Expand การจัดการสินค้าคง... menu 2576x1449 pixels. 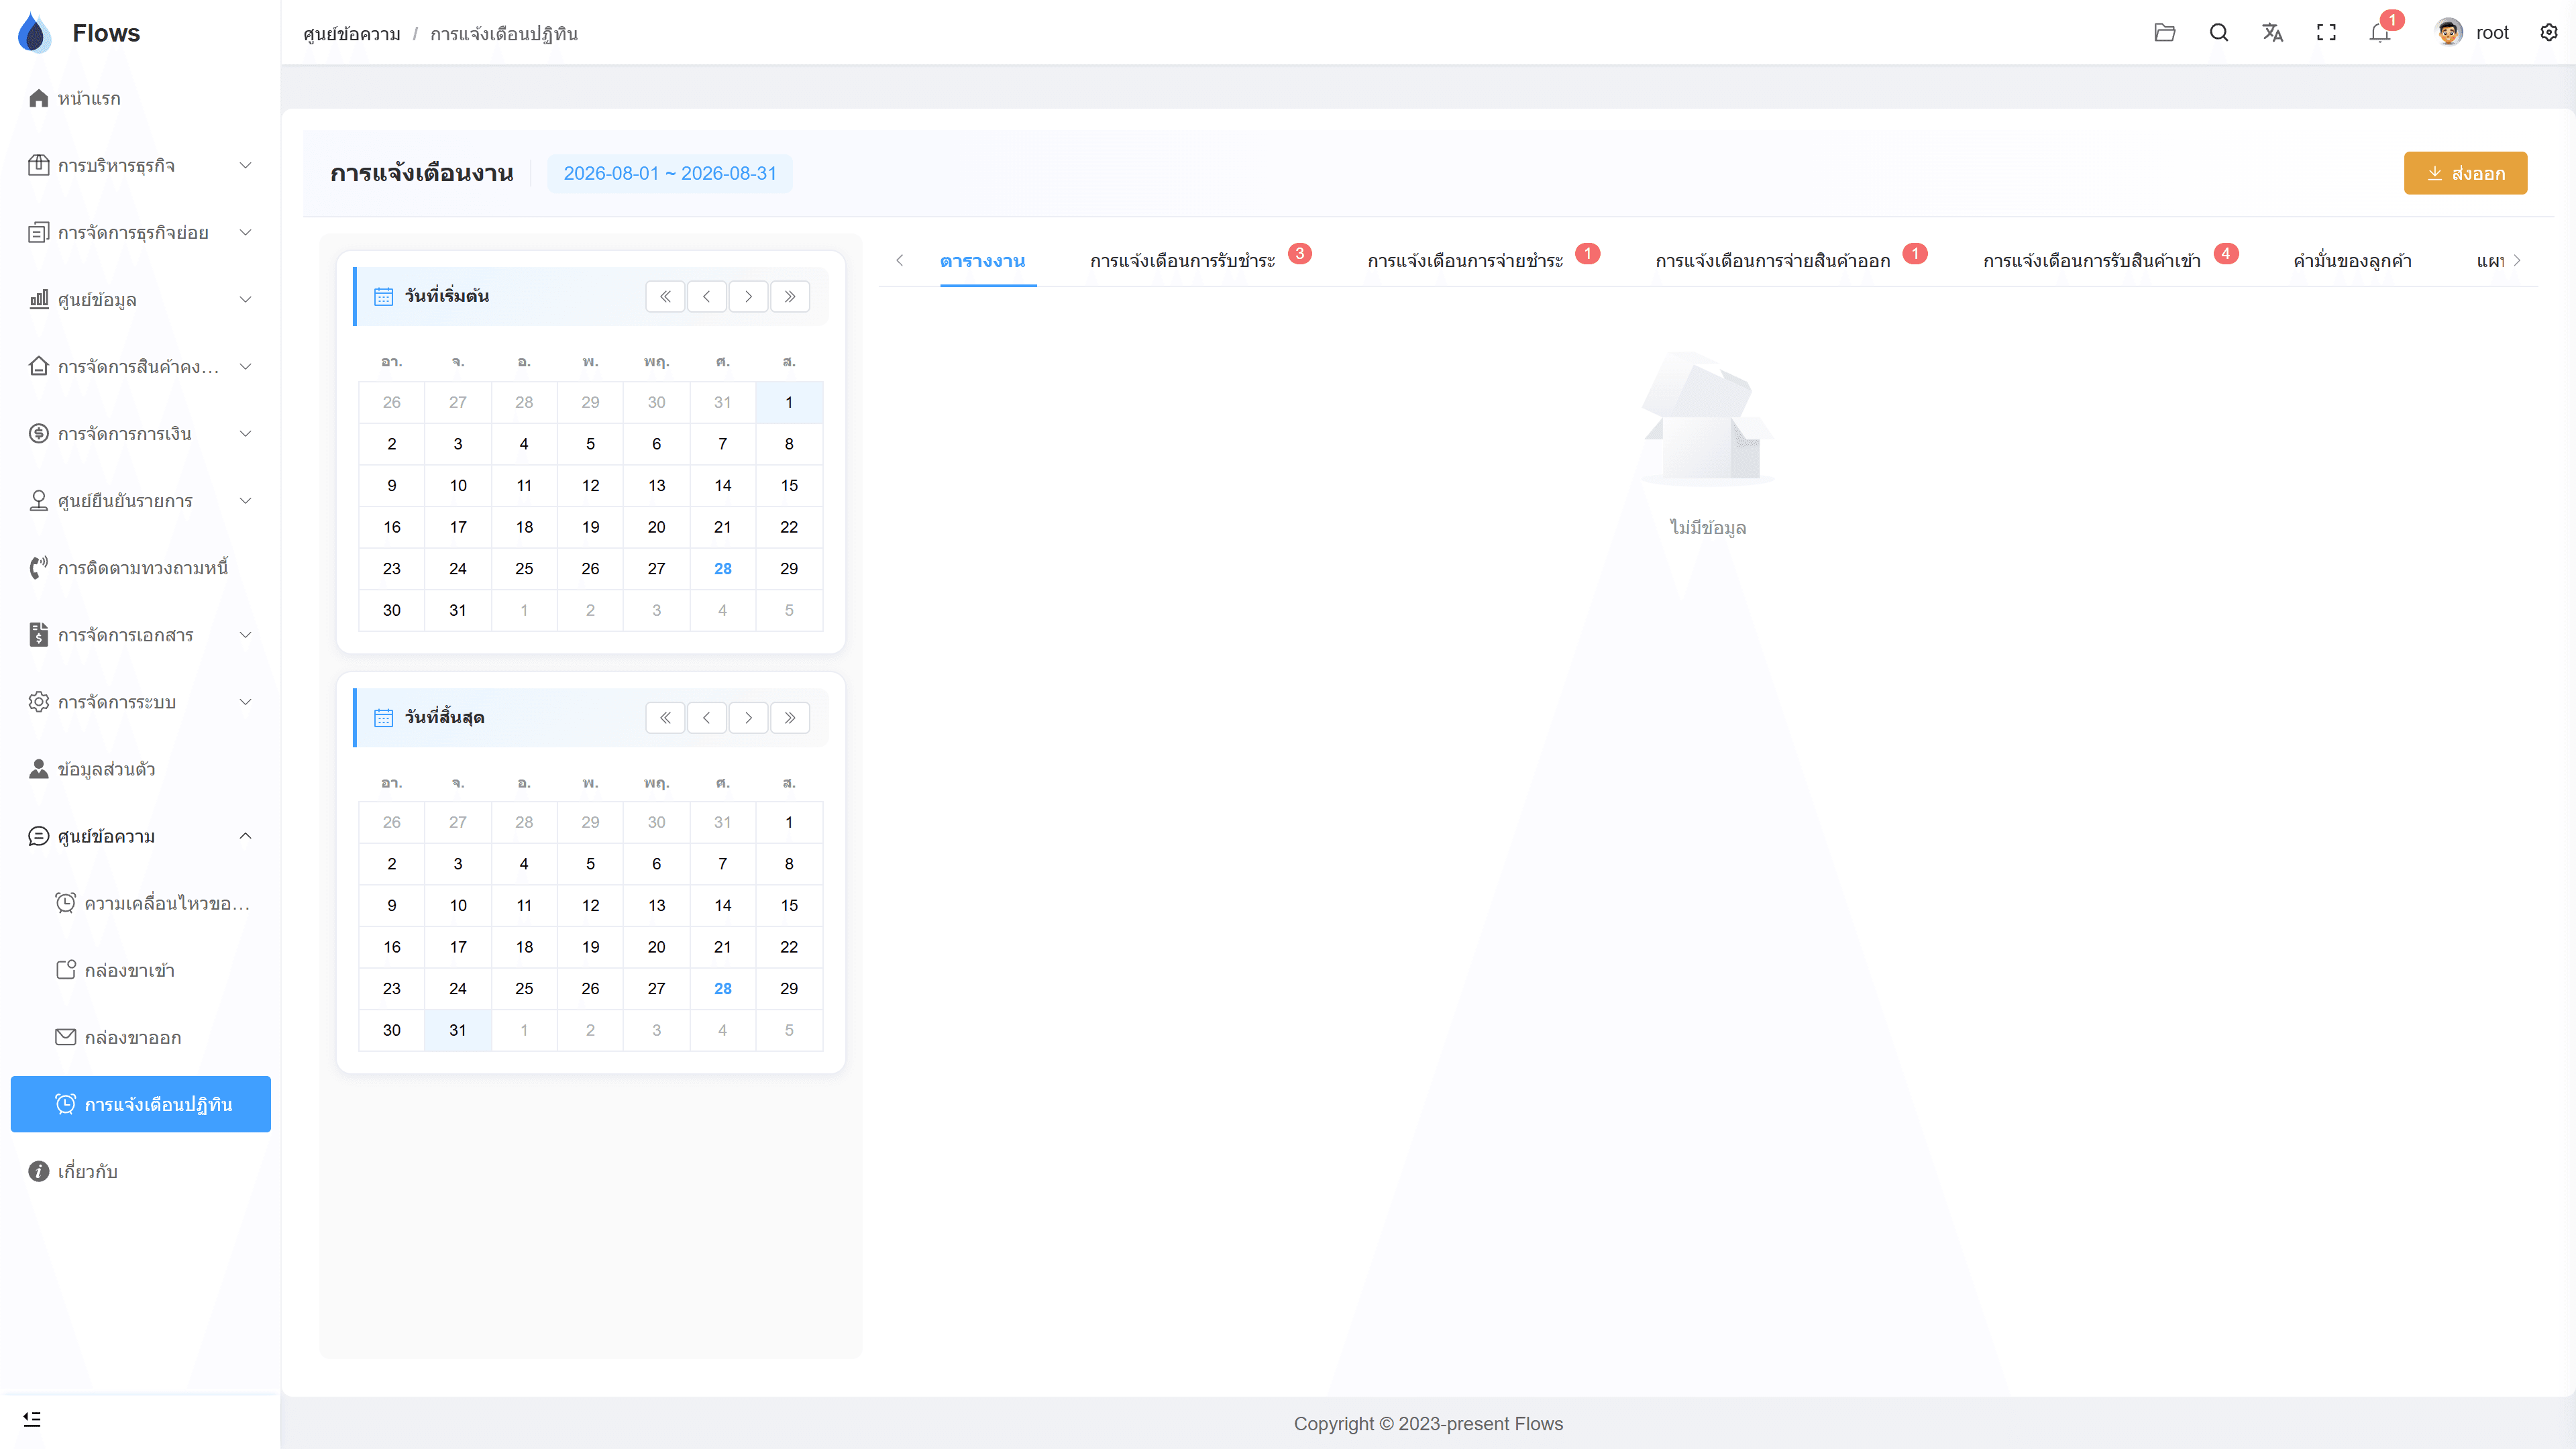click(x=140, y=366)
